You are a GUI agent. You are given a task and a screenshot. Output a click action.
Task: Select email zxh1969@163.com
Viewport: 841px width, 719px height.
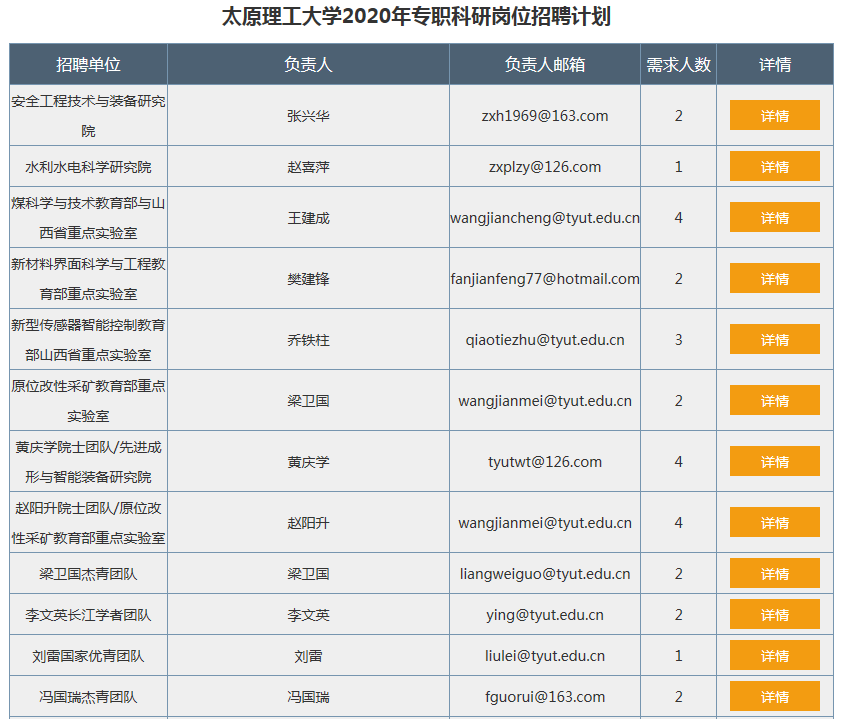pyautogui.click(x=545, y=116)
